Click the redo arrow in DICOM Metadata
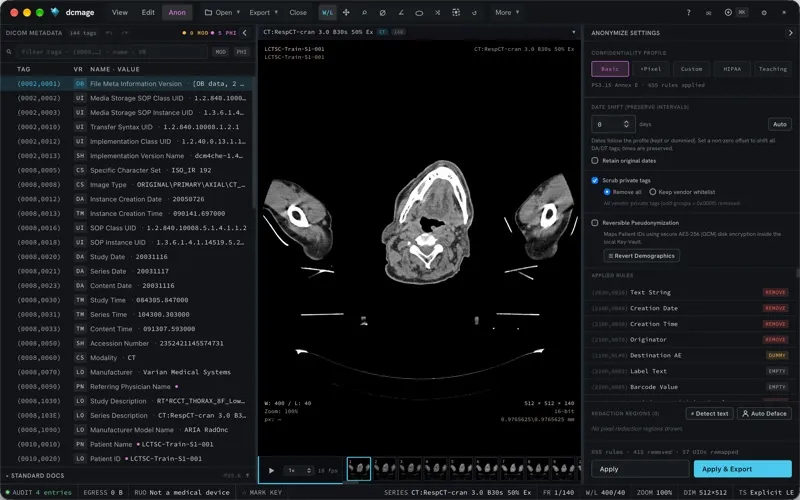800x500 pixels. [124, 33]
